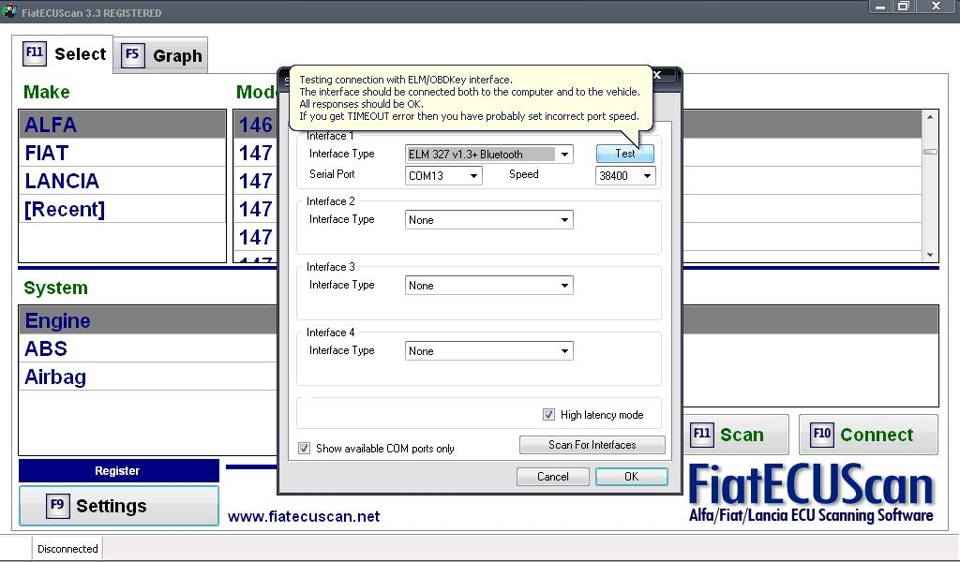Select LANCIA in the Make list
The image size is (960, 562).
(x=122, y=181)
